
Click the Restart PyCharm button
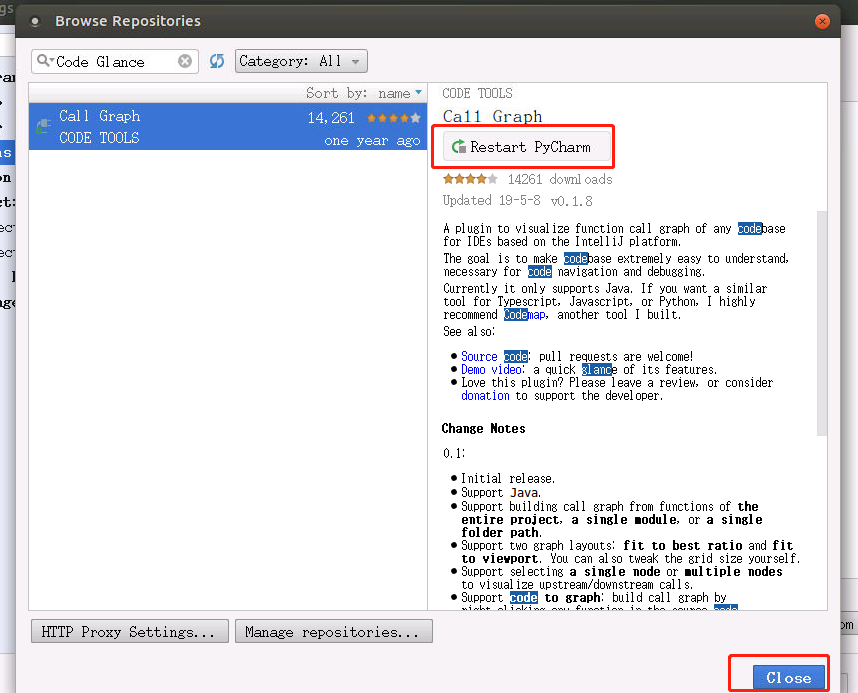[x=526, y=147]
